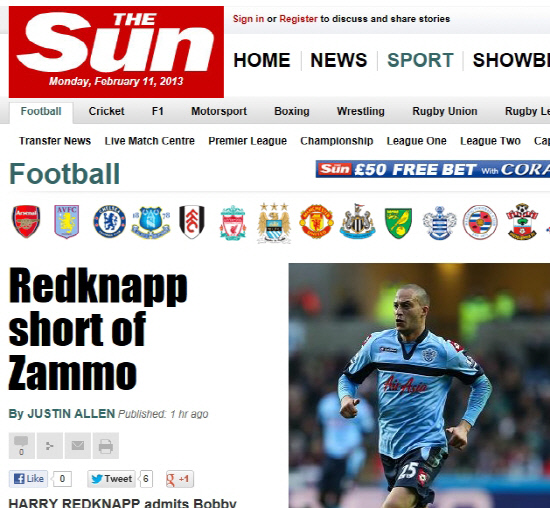The height and width of the screenshot is (508, 550).
Task: Click the Sign in link
Action: tap(248, 19)
